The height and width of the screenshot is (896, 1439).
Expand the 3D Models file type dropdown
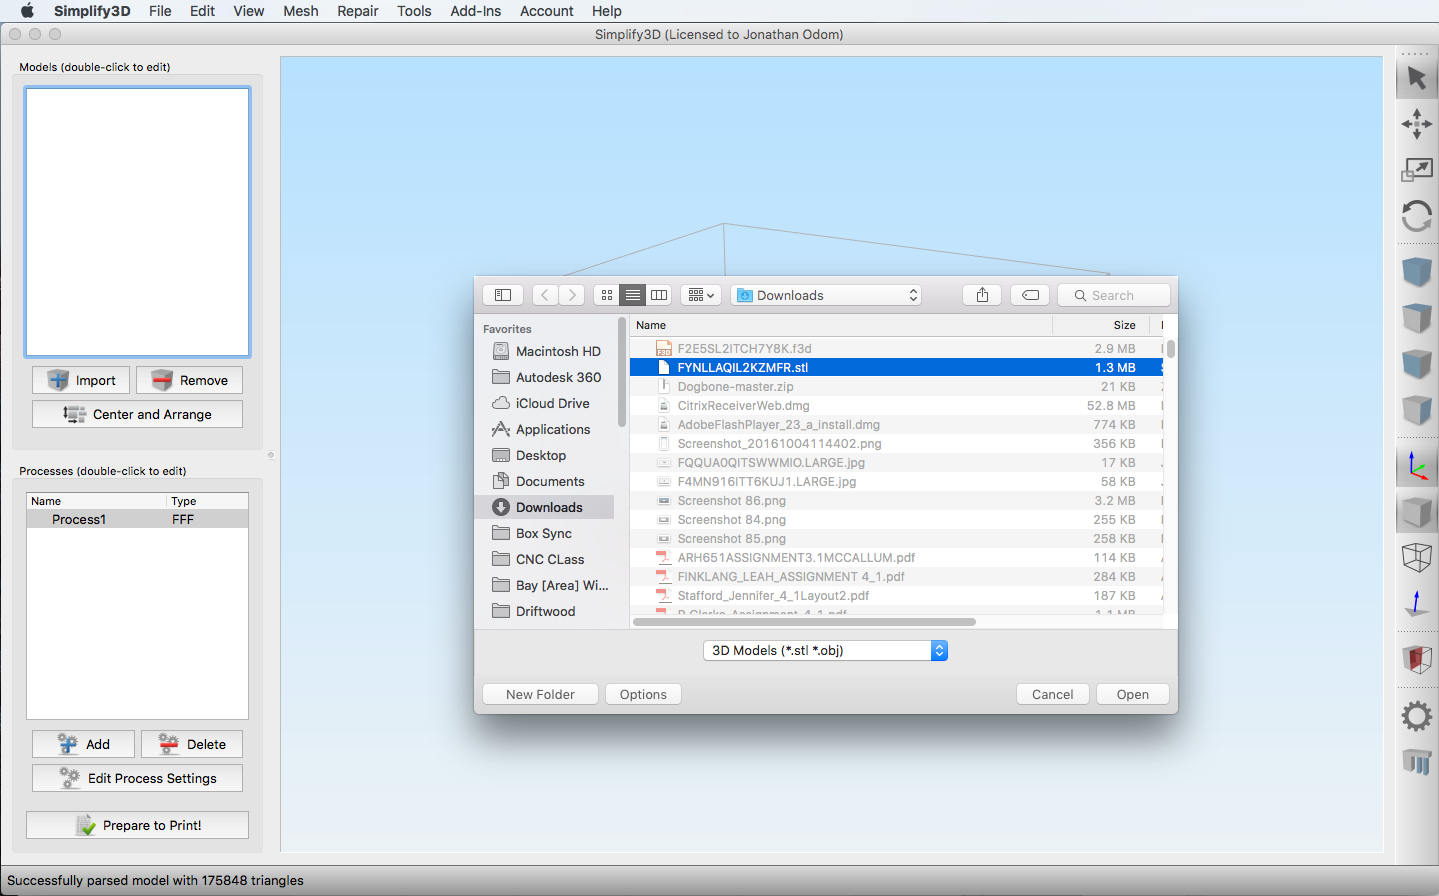tap(825, 651)
